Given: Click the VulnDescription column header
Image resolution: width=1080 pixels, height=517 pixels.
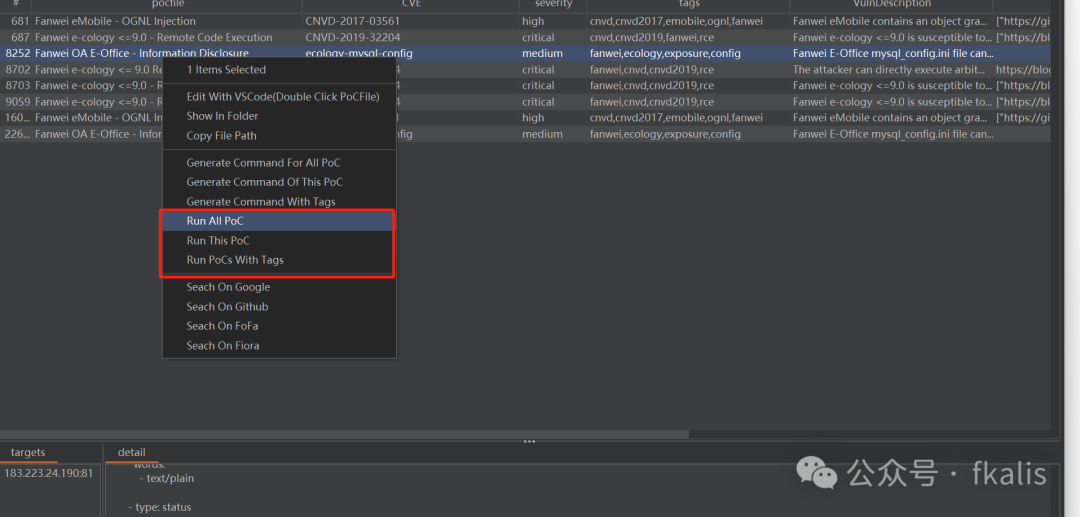Looking at the screenshot, I should 891,4.
